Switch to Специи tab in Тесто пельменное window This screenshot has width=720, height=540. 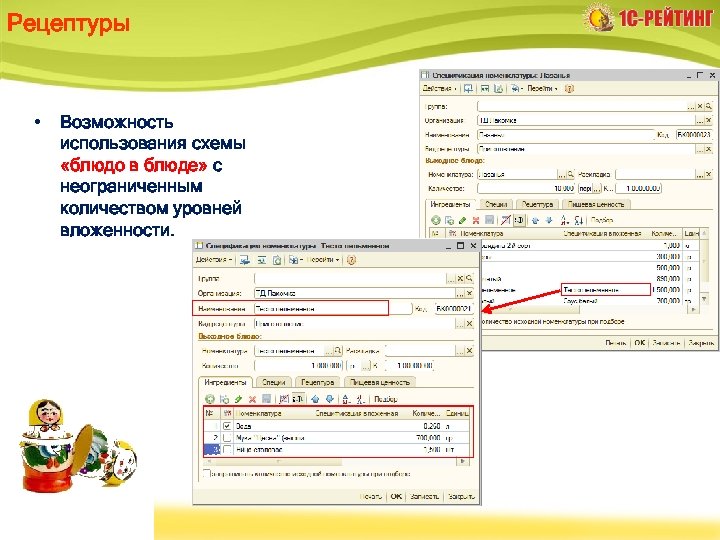click(274, 382)
